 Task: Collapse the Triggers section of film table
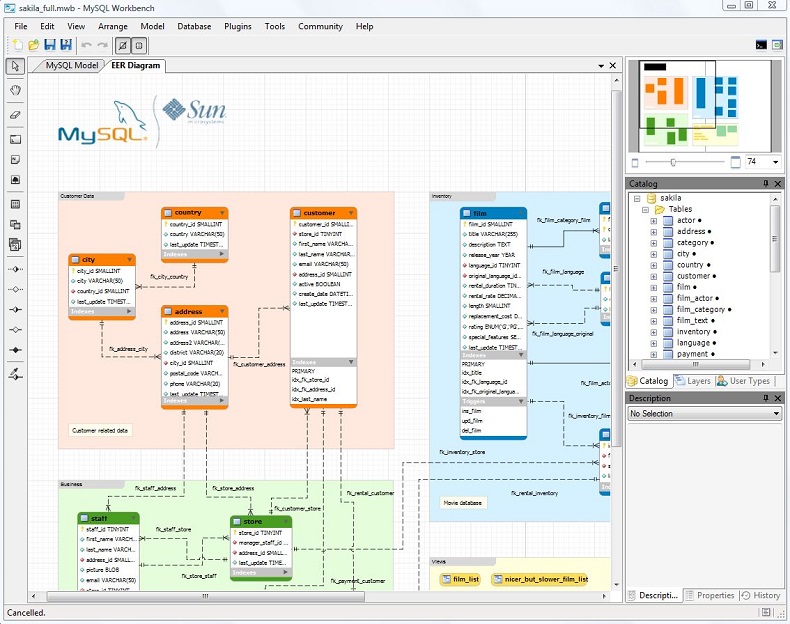(x=521, y=401)
